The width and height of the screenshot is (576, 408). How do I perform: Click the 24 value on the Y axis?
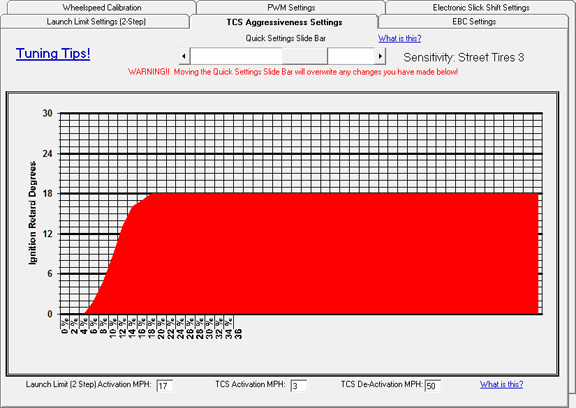(x=47, y=154)
